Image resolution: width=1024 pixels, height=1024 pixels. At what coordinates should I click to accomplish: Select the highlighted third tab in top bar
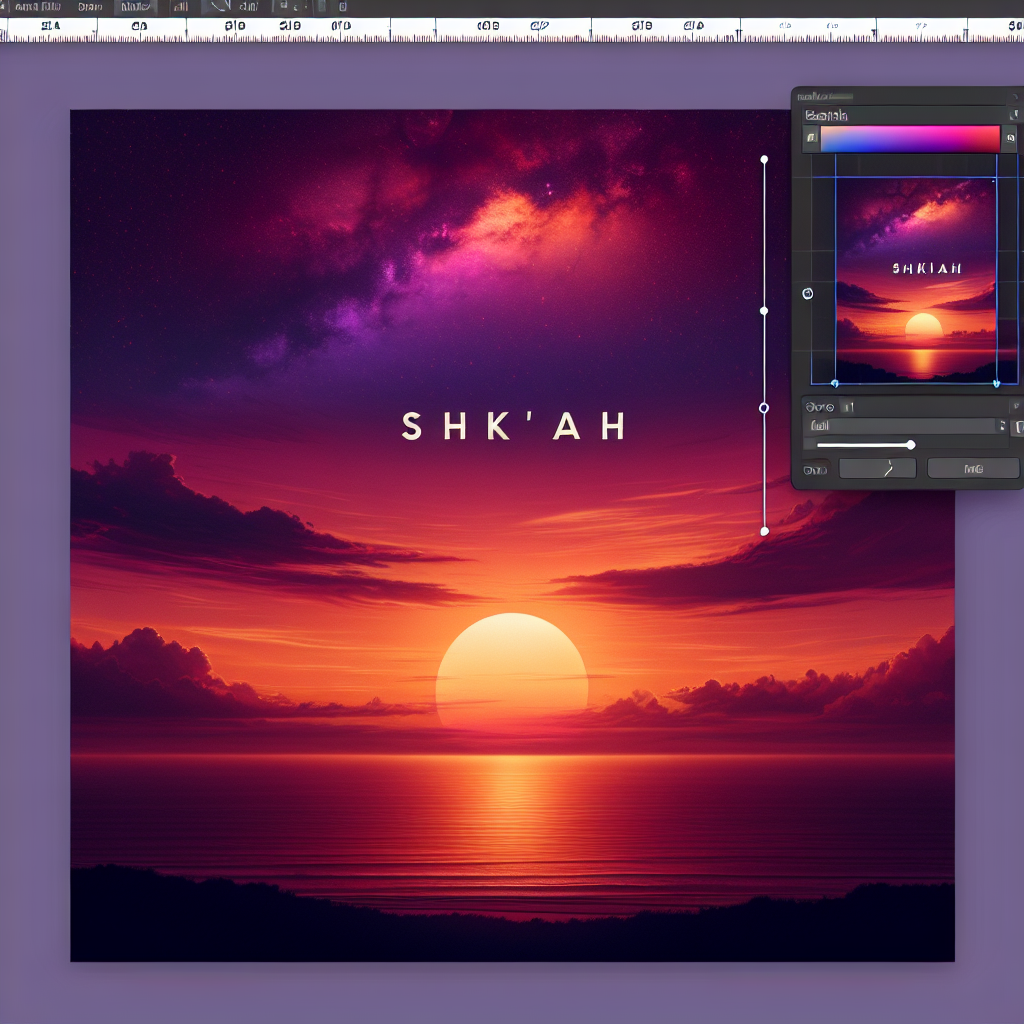(137, 6)
